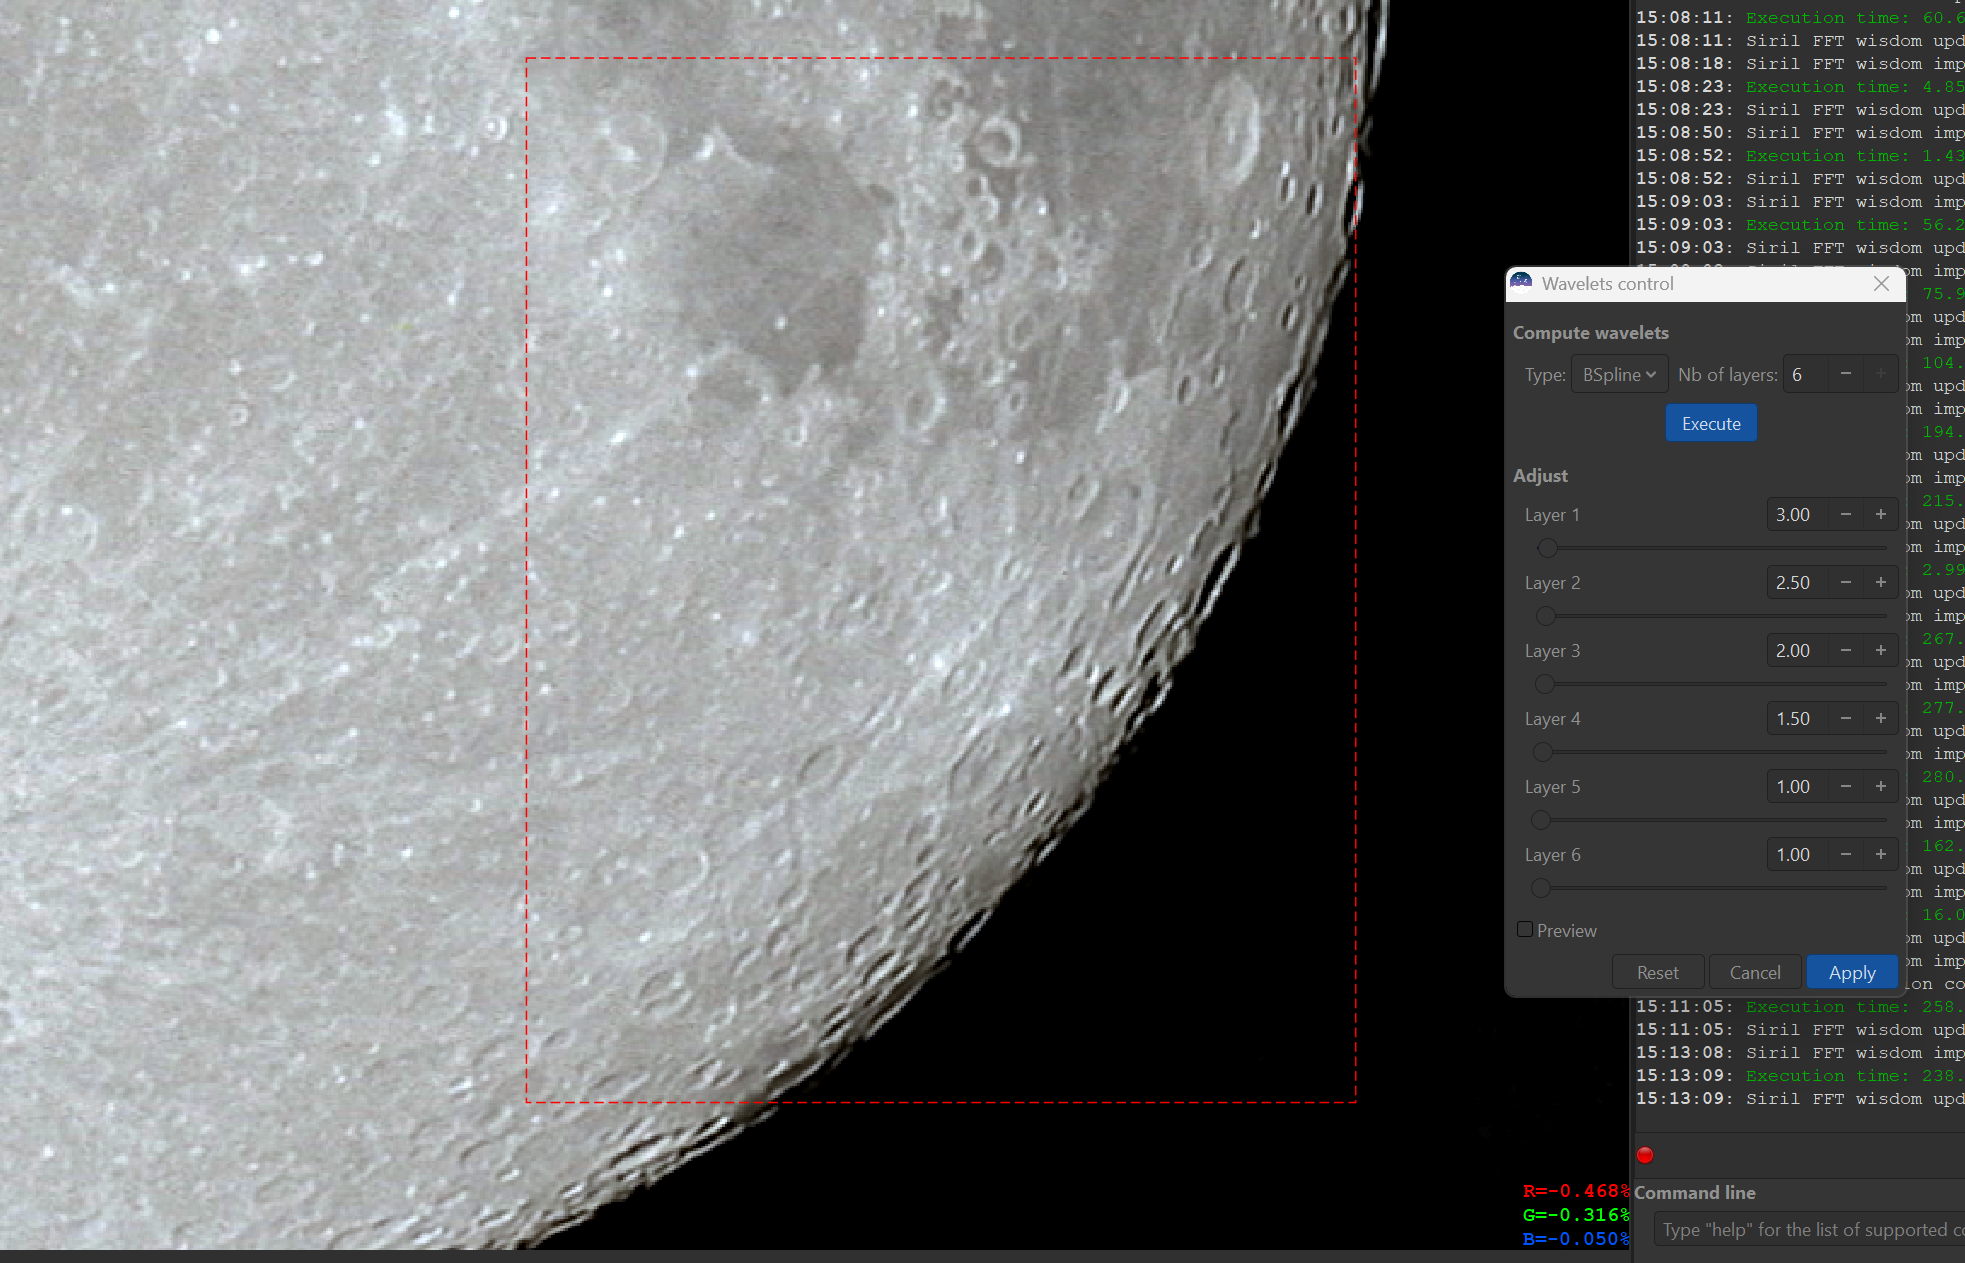The width and height of the screenshot is (1965, 1263).
Task: Click the Layer 3 value field
Action: pos(1796,651)
